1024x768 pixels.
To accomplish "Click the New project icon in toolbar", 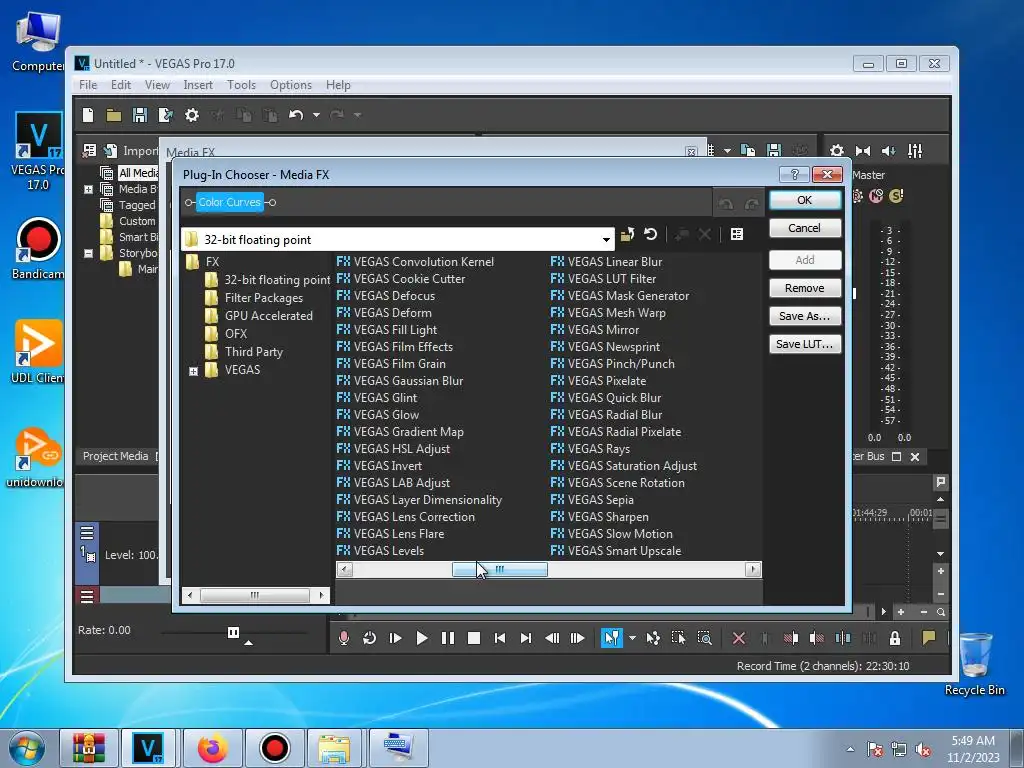I will coord(88,115).
